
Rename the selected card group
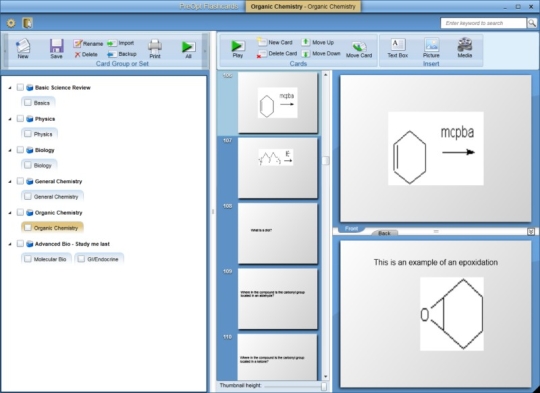(88, 43)
